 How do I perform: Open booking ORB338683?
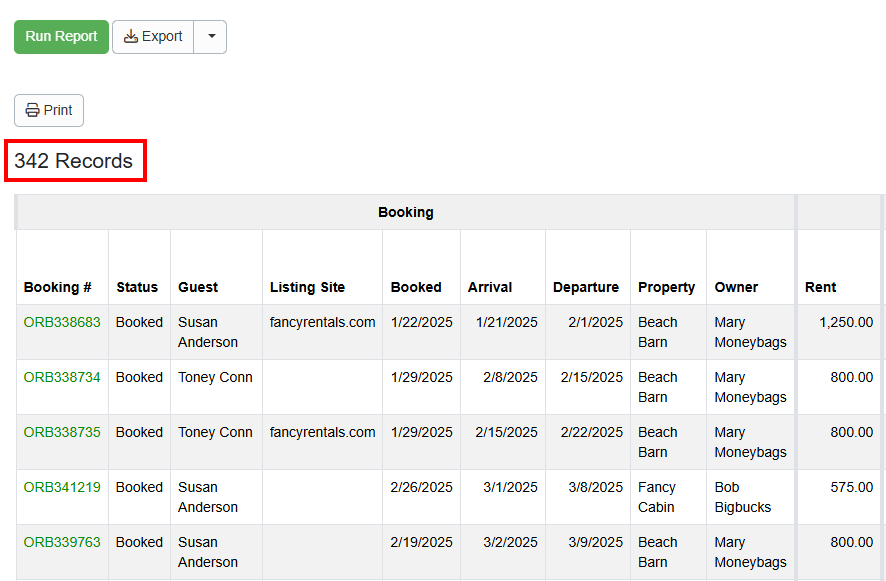[x=62, y=322]
